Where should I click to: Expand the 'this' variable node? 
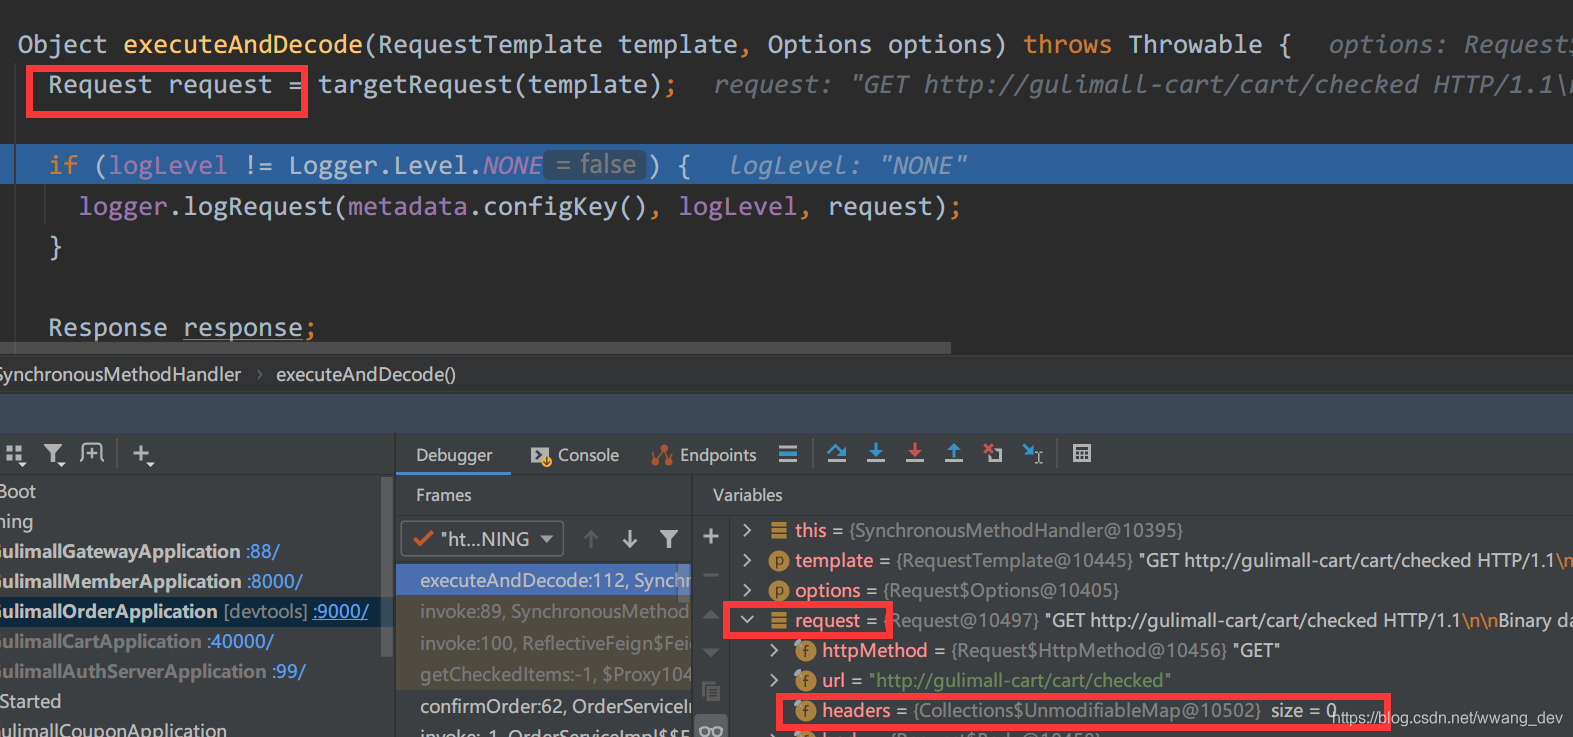pos(747,530)
